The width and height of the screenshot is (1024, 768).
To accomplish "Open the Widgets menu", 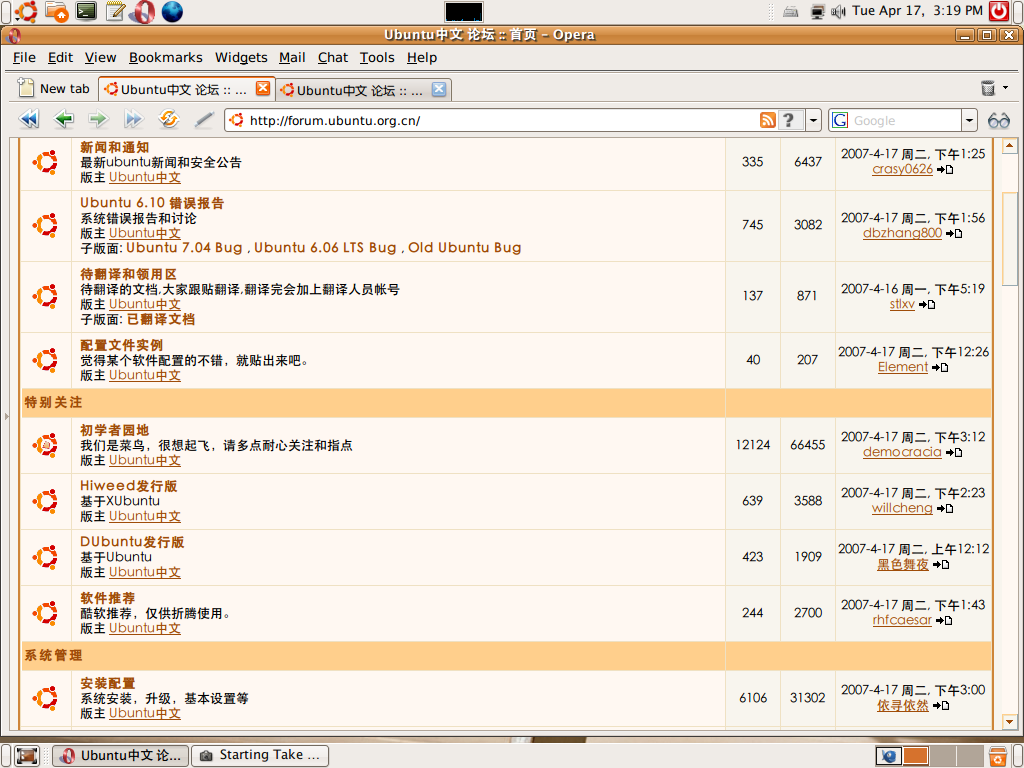I will tap(241, 57).
